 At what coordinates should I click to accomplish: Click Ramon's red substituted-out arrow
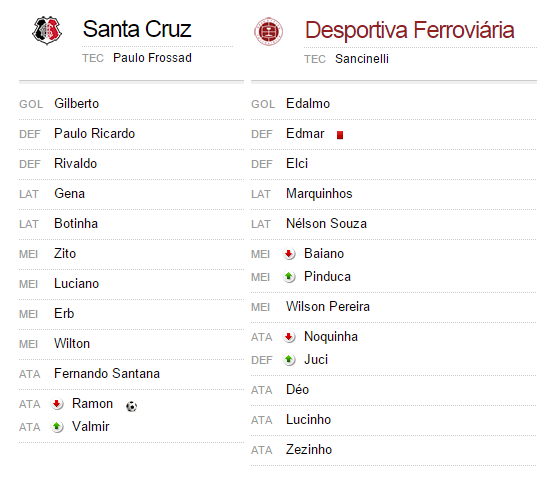(x=57, y=404)
